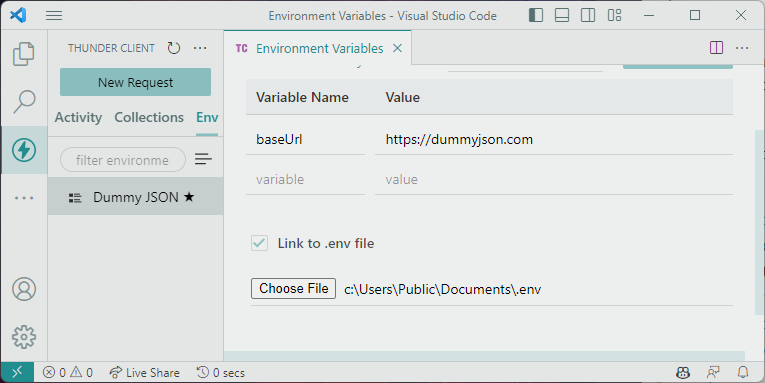
Task: Uncheck the Link to .env file checkbox
Action: 260,243
